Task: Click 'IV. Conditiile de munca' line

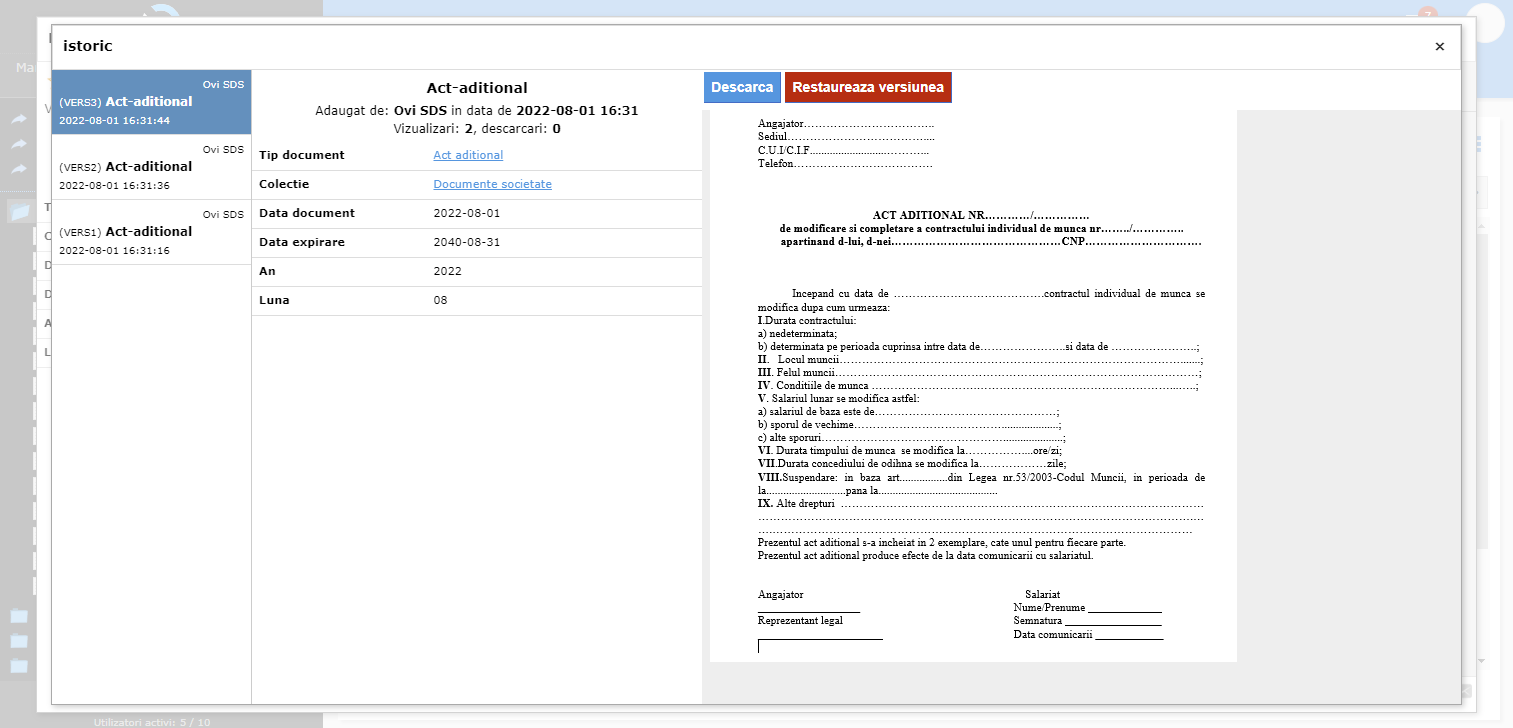Action: (x=978, y=385)
